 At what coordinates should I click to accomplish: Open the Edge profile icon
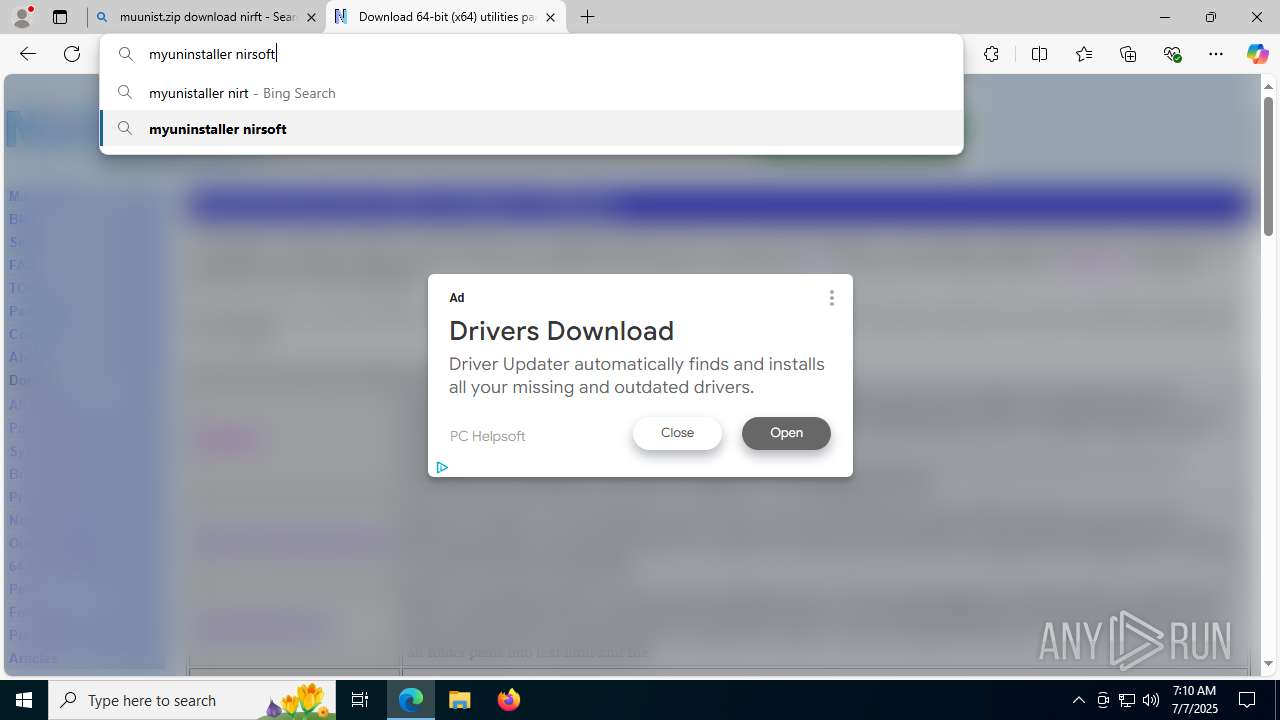(x=22, y=17)
